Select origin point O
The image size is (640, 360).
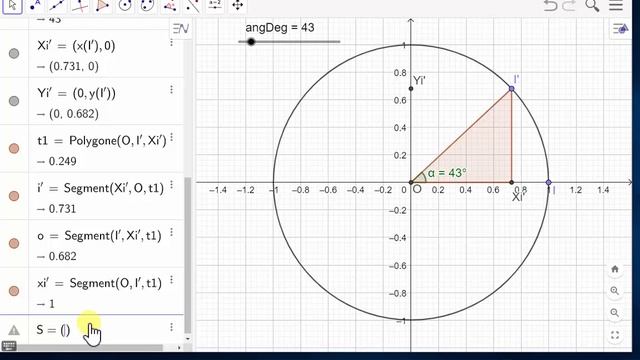[411, 182]
